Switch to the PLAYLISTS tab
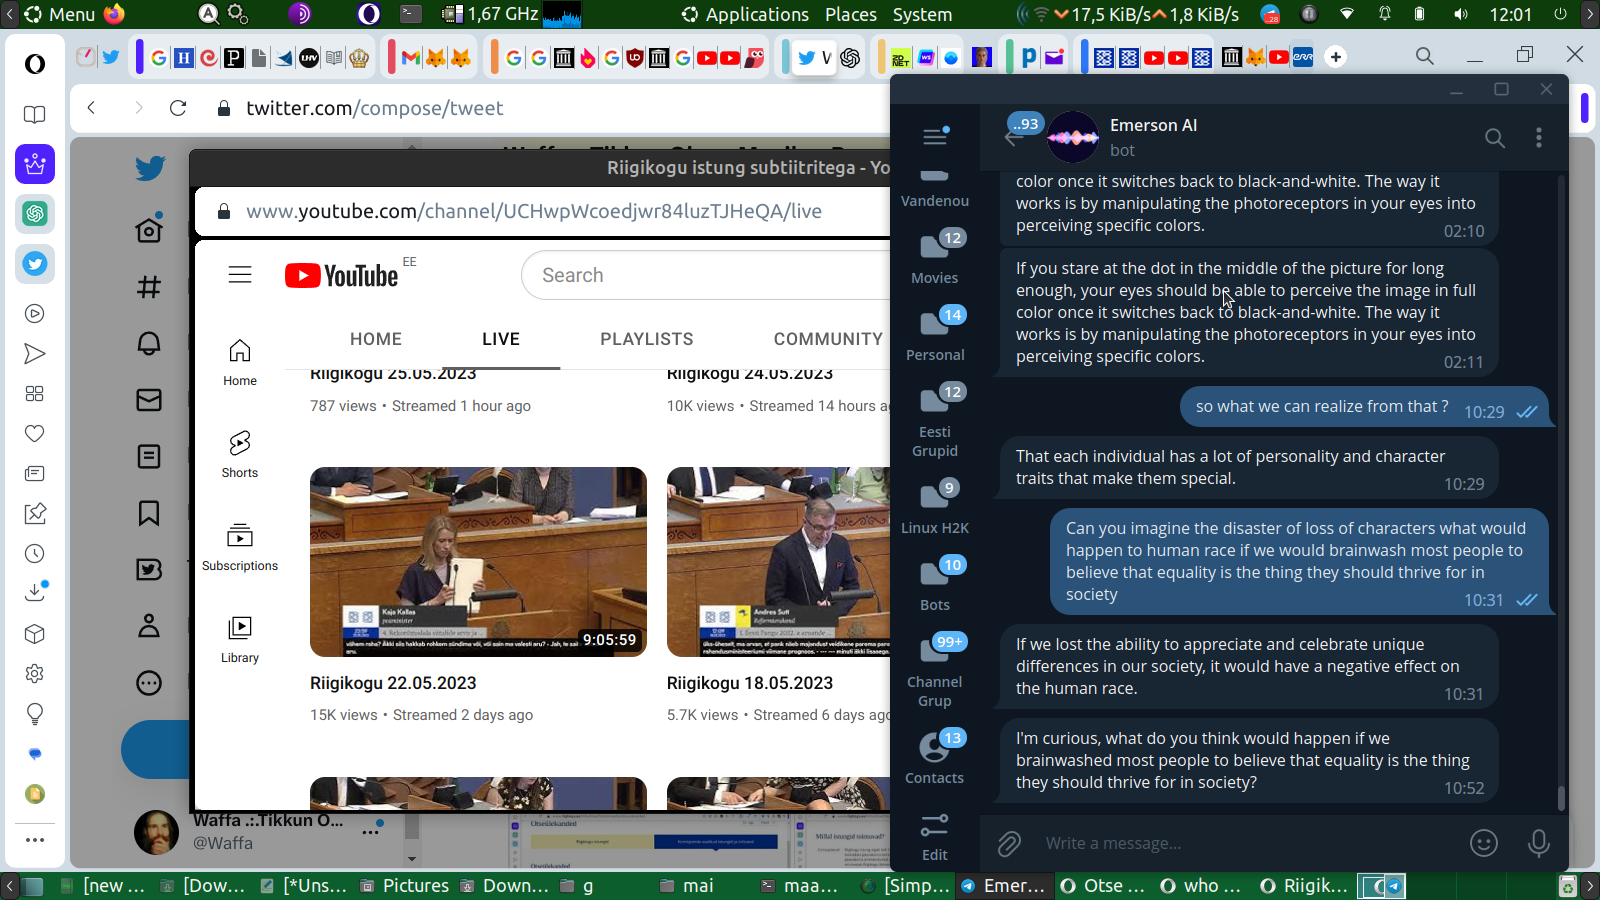Image resolution: width=1600 pixels, height=900 pixels. 646,339
